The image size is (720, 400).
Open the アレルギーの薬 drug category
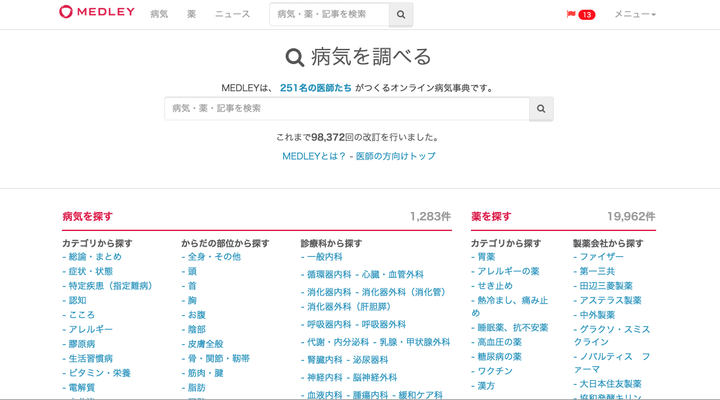click(508, 271)
